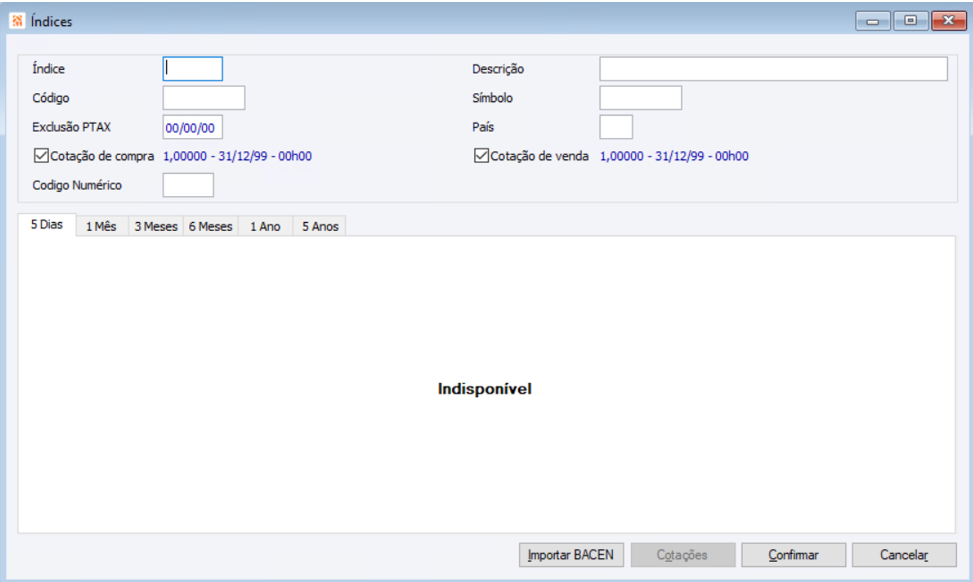Switch to the 5 Dias tab
The height and width of the screenshot is (582, 973).
point(47,225)
